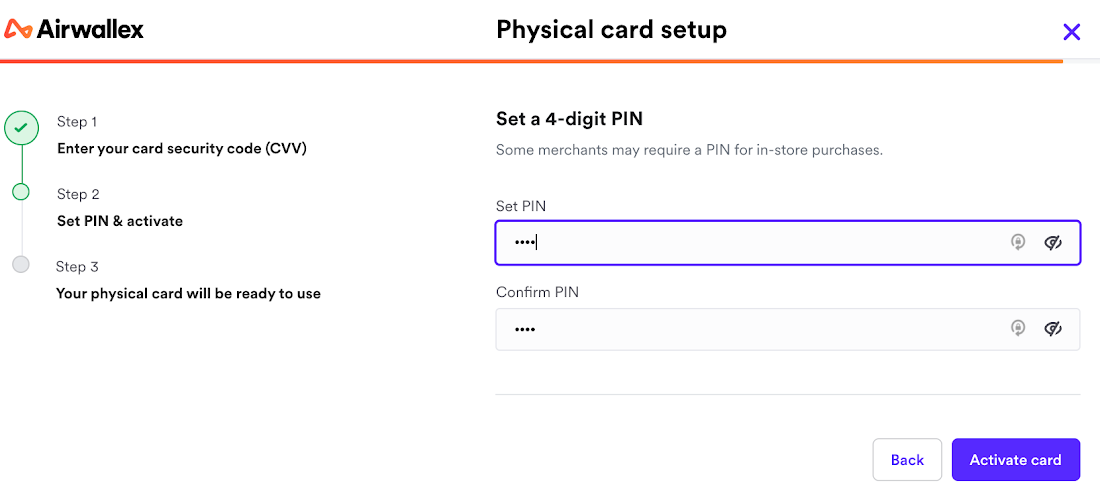Show the hidden Set PIN digits
Image resolution: width=1100 pixels, height=498 pixels.
[x=1052, y=242]
